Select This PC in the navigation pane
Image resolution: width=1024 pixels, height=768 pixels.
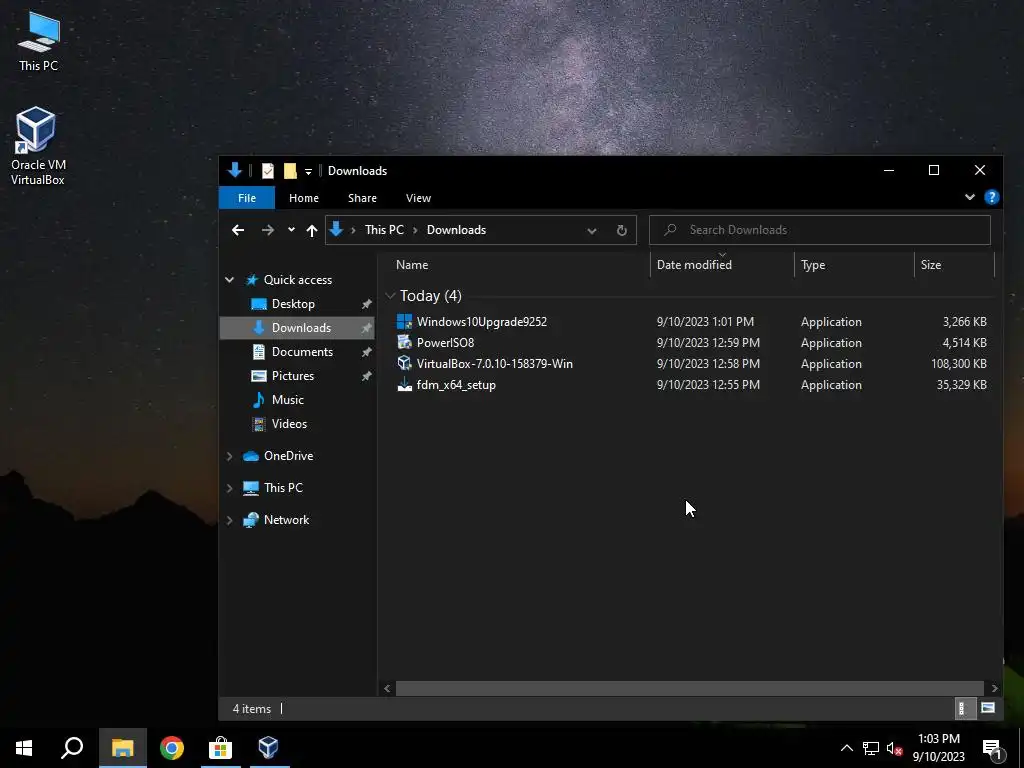tap(283, 488)
